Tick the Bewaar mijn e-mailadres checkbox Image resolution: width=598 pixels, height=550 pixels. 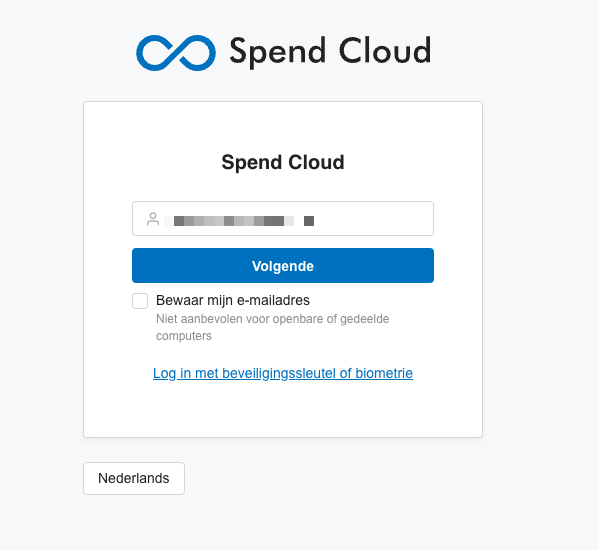tap(140, 301)
